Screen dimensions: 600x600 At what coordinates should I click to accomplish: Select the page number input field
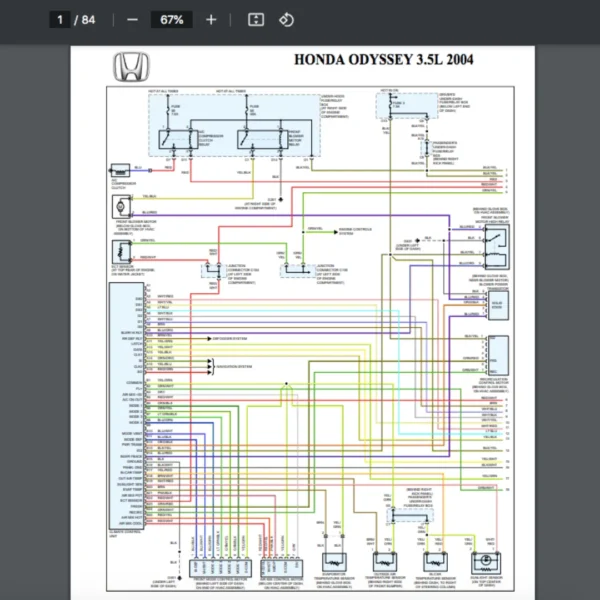[60, 20]
